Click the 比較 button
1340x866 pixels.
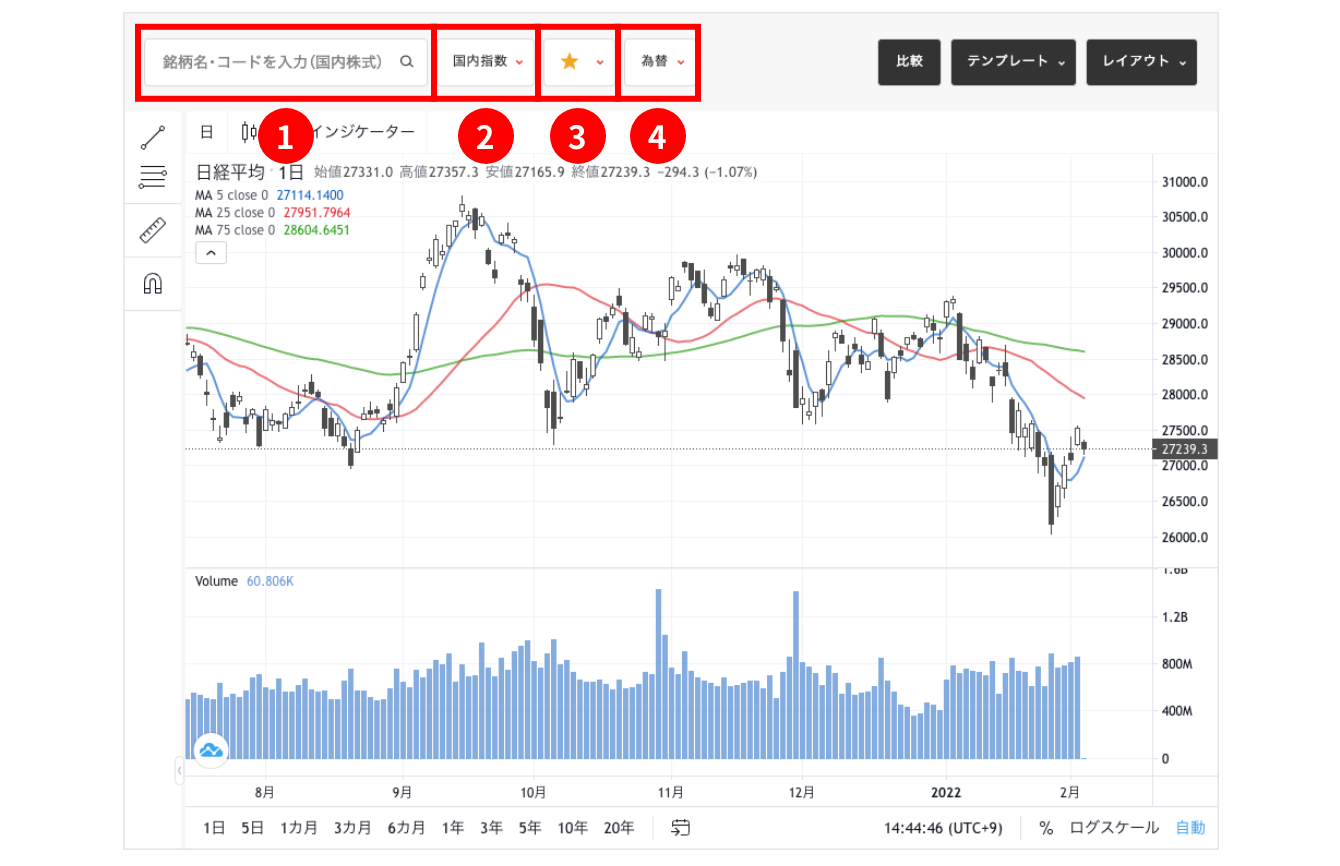[909, 61]
